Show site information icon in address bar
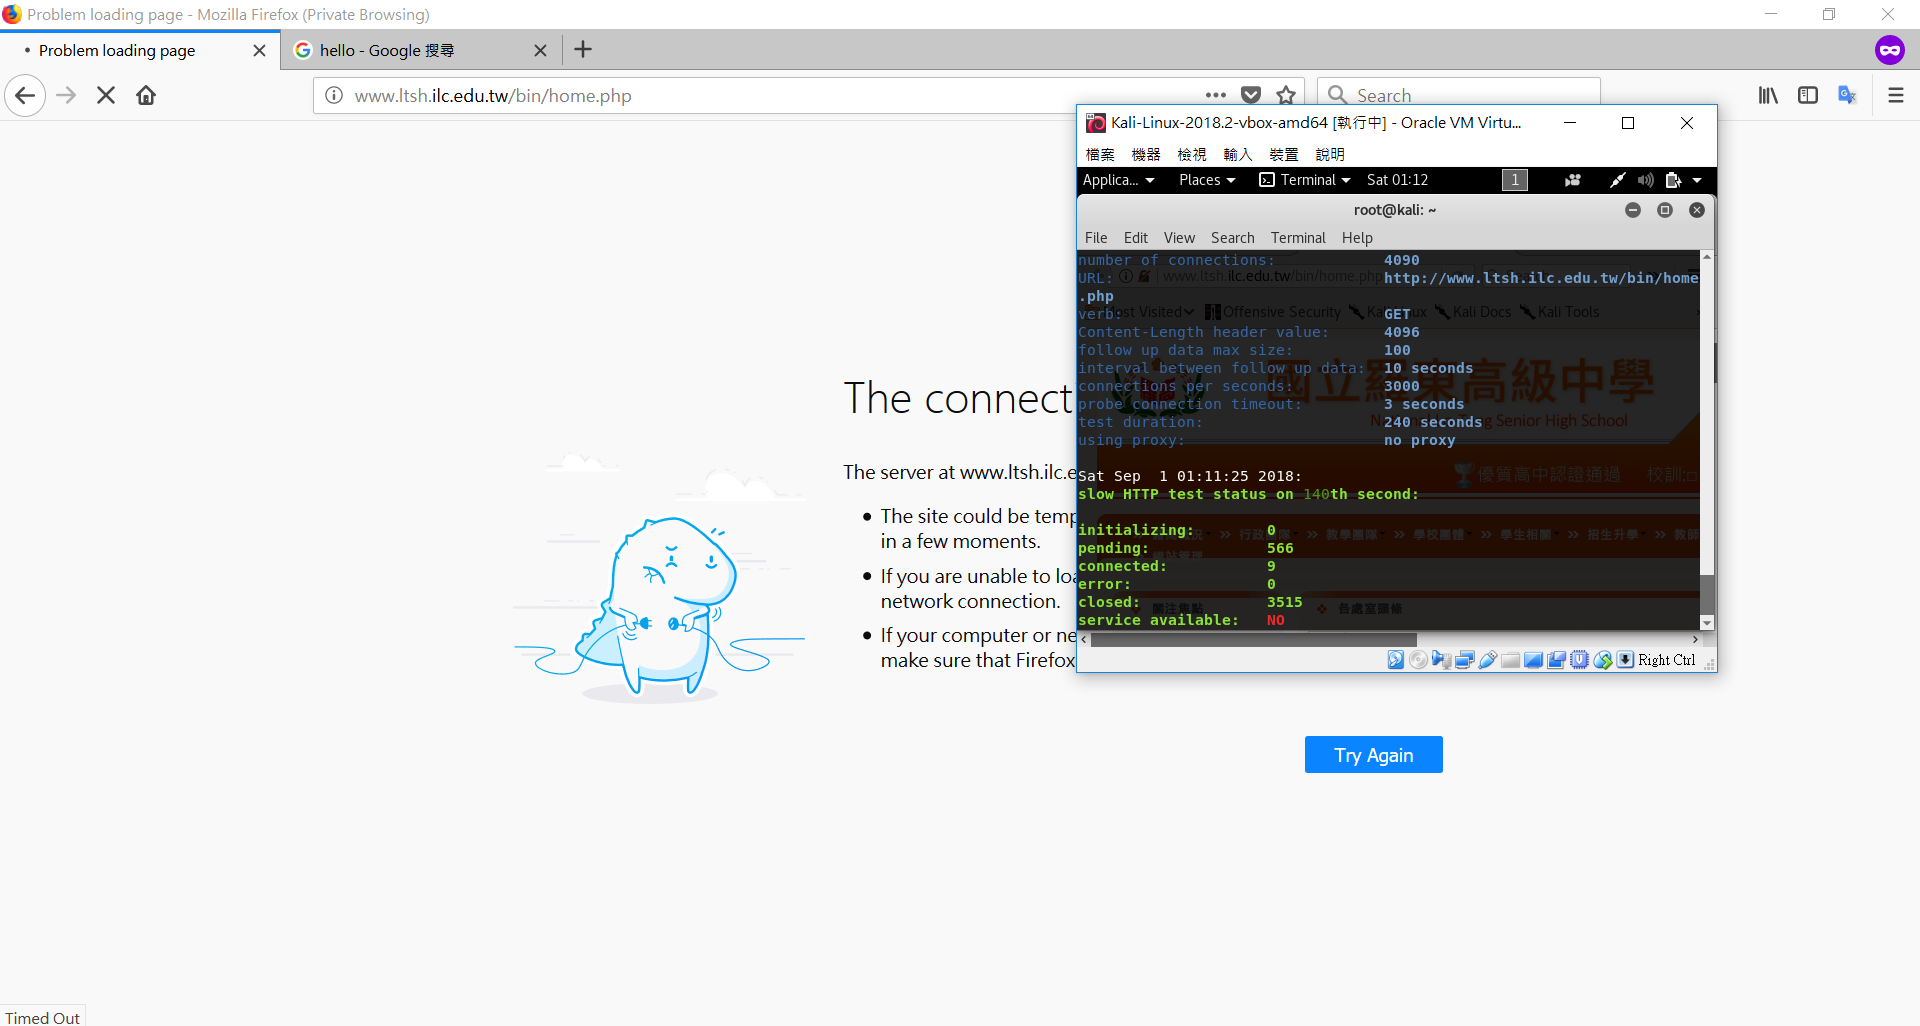Viewport: 1920px width, 1026px height. tap(334, 95)
